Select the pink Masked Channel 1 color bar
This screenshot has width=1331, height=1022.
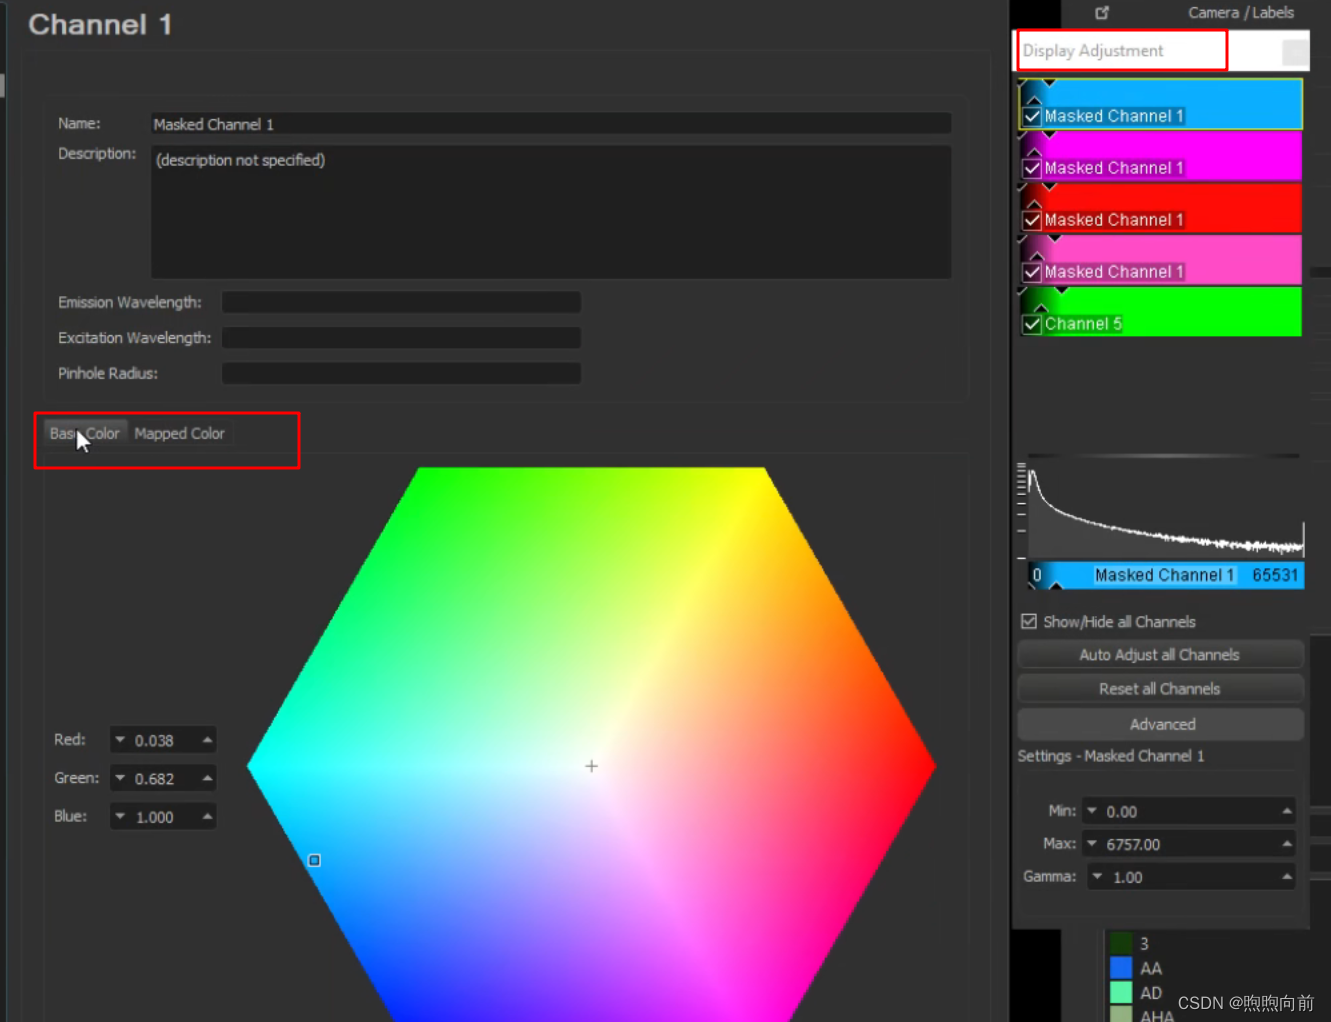(x=1161, y=261)
